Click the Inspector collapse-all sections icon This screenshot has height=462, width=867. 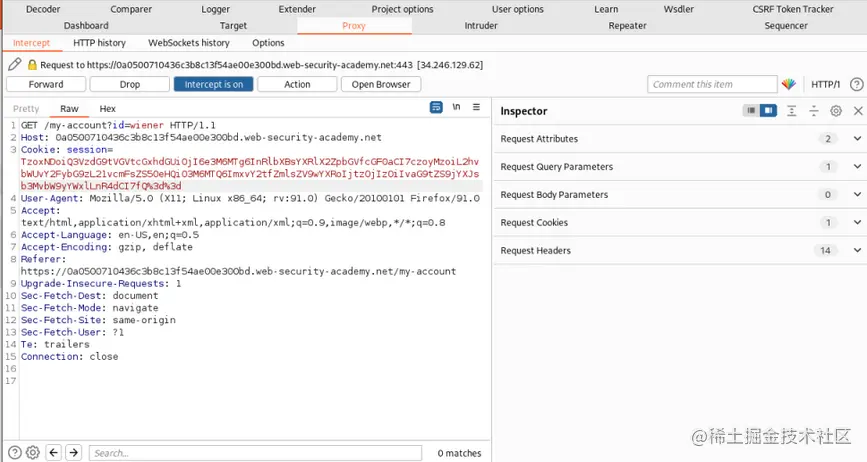814,111
